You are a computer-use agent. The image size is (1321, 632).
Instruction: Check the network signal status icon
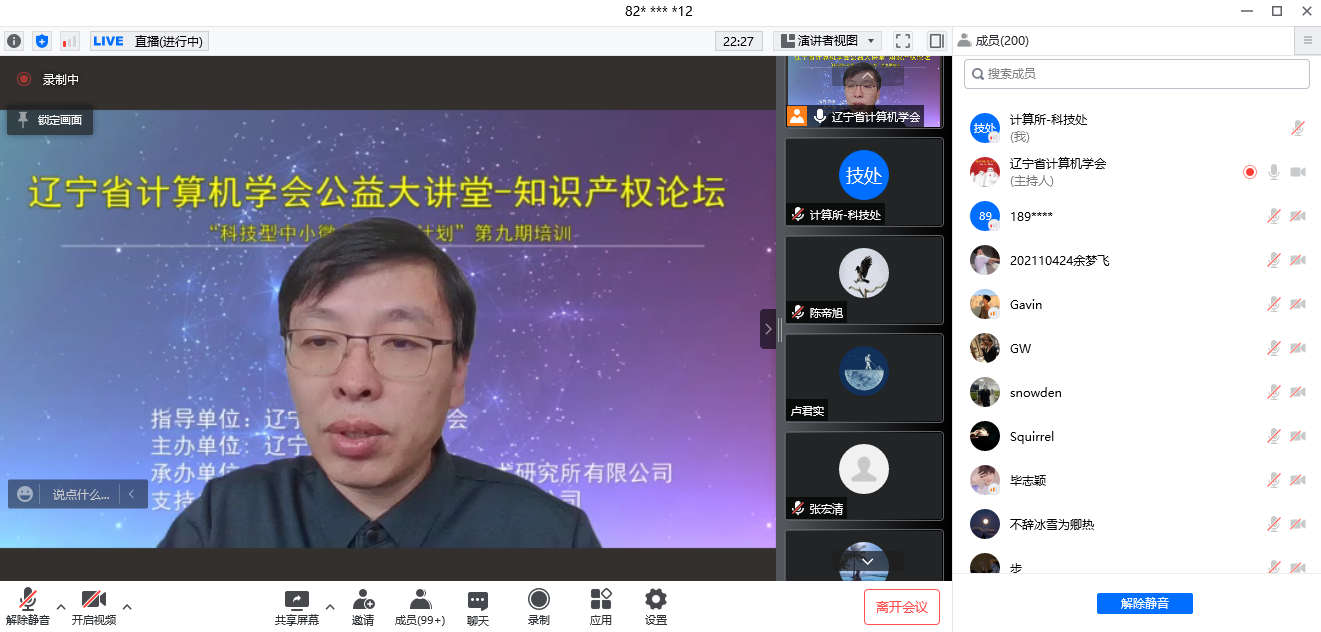(x=69, y=41)
